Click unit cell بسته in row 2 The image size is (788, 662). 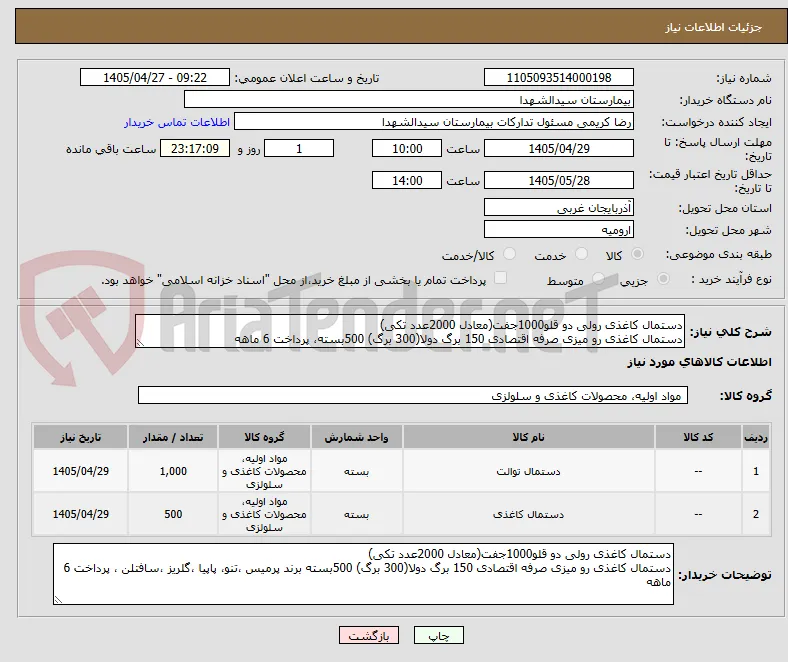356,514
